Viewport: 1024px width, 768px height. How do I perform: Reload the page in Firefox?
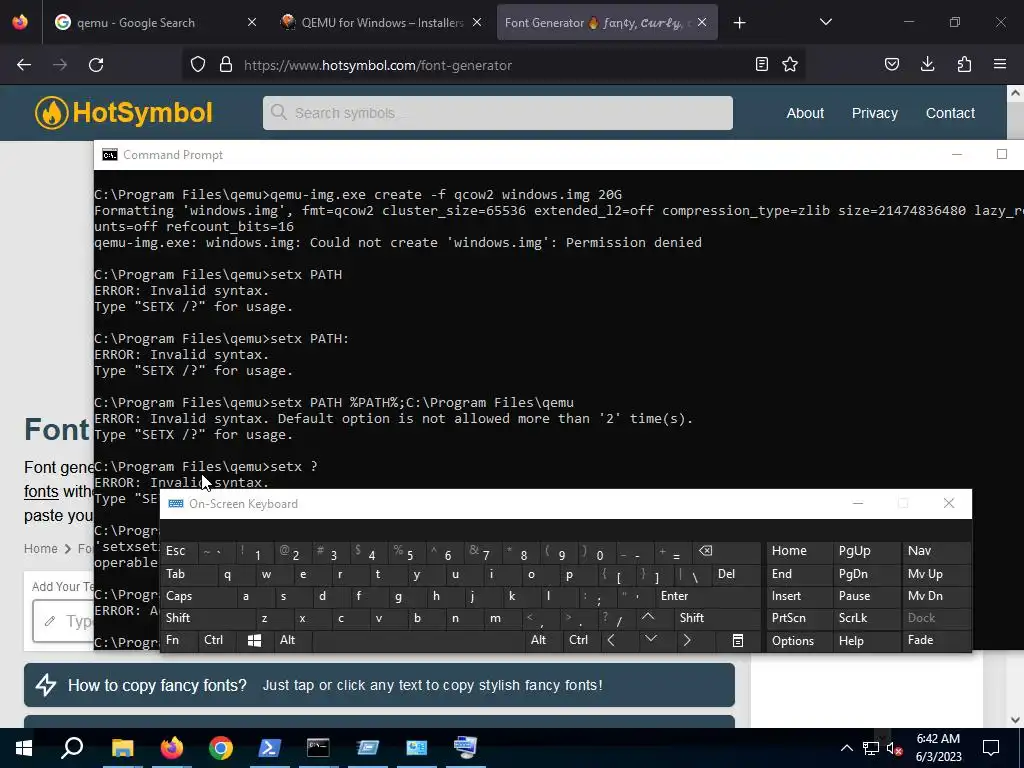pos(96,65)
